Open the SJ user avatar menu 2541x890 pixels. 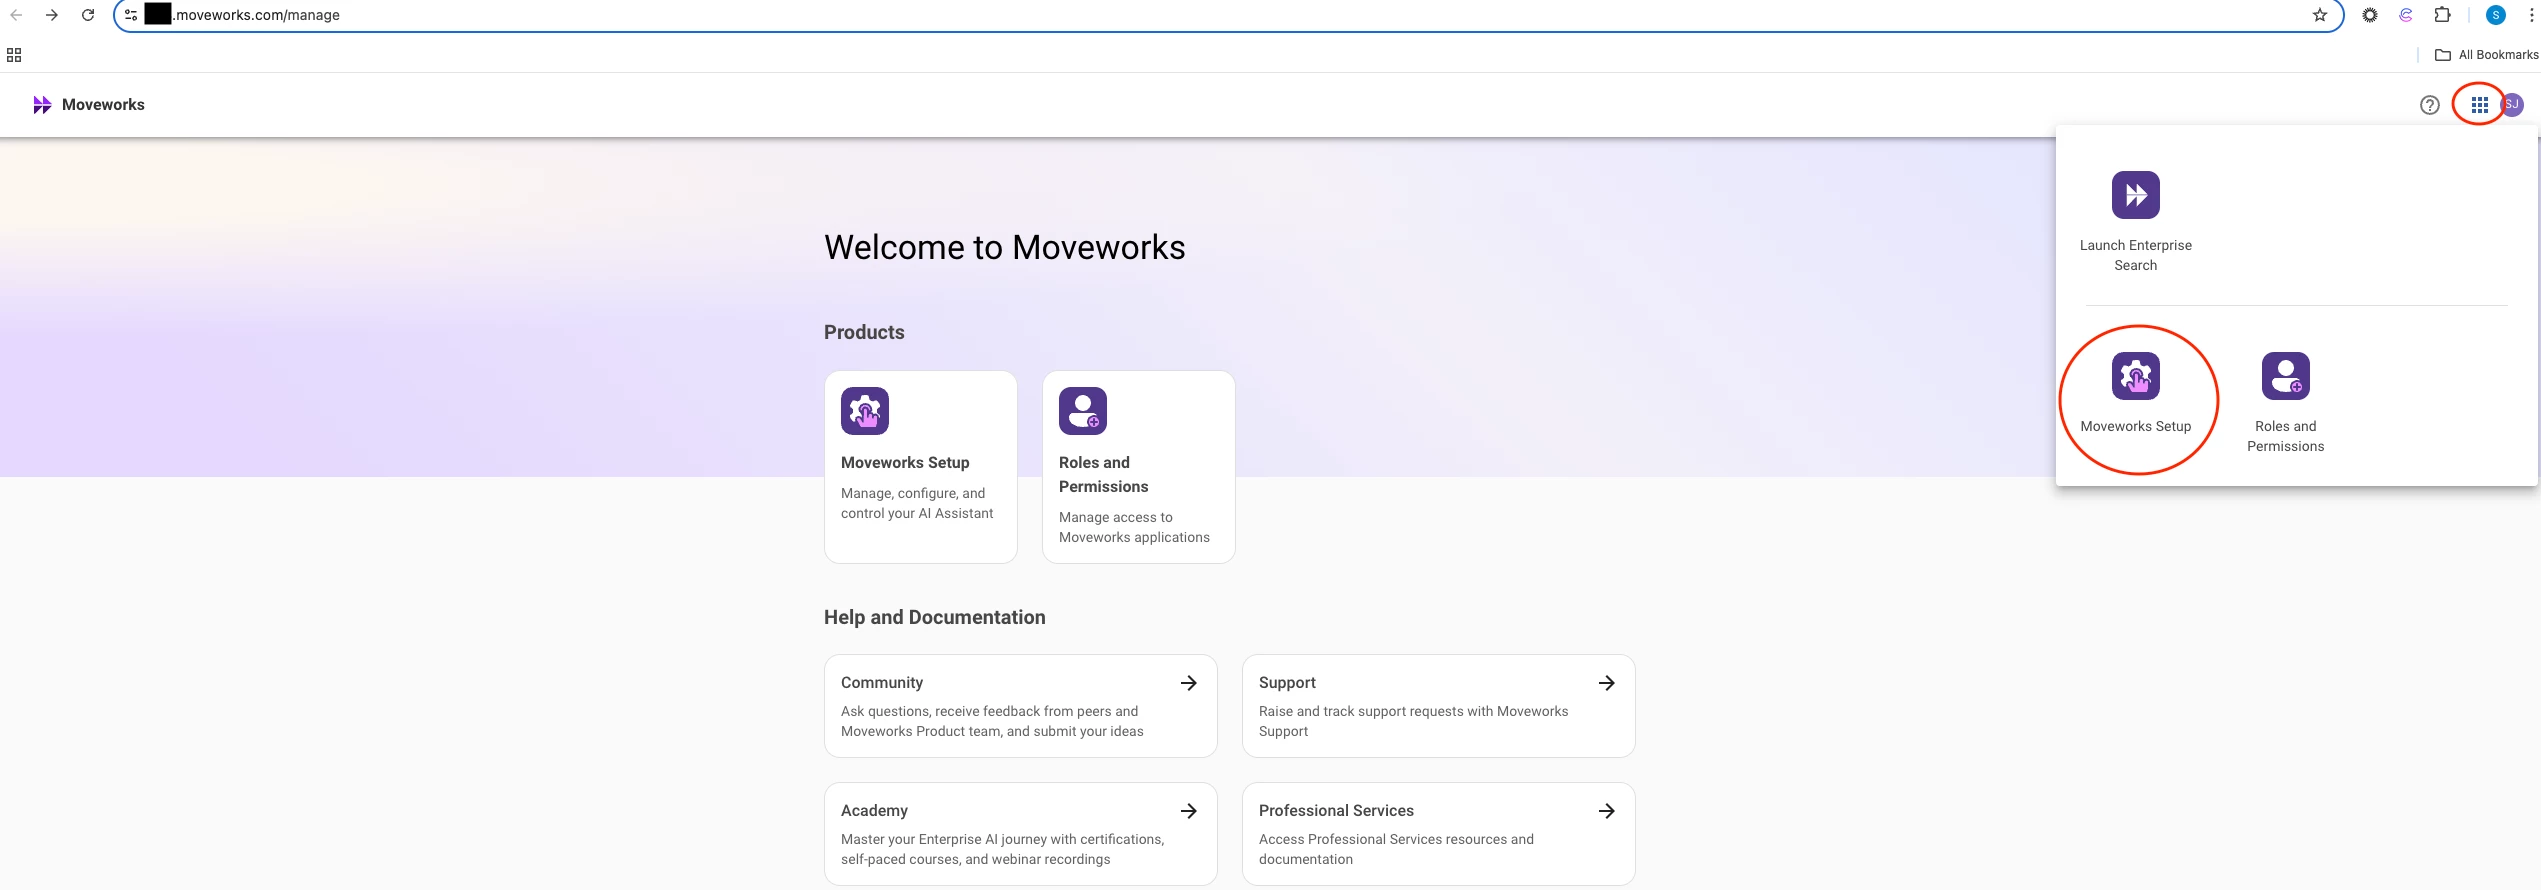(2511, 104)
